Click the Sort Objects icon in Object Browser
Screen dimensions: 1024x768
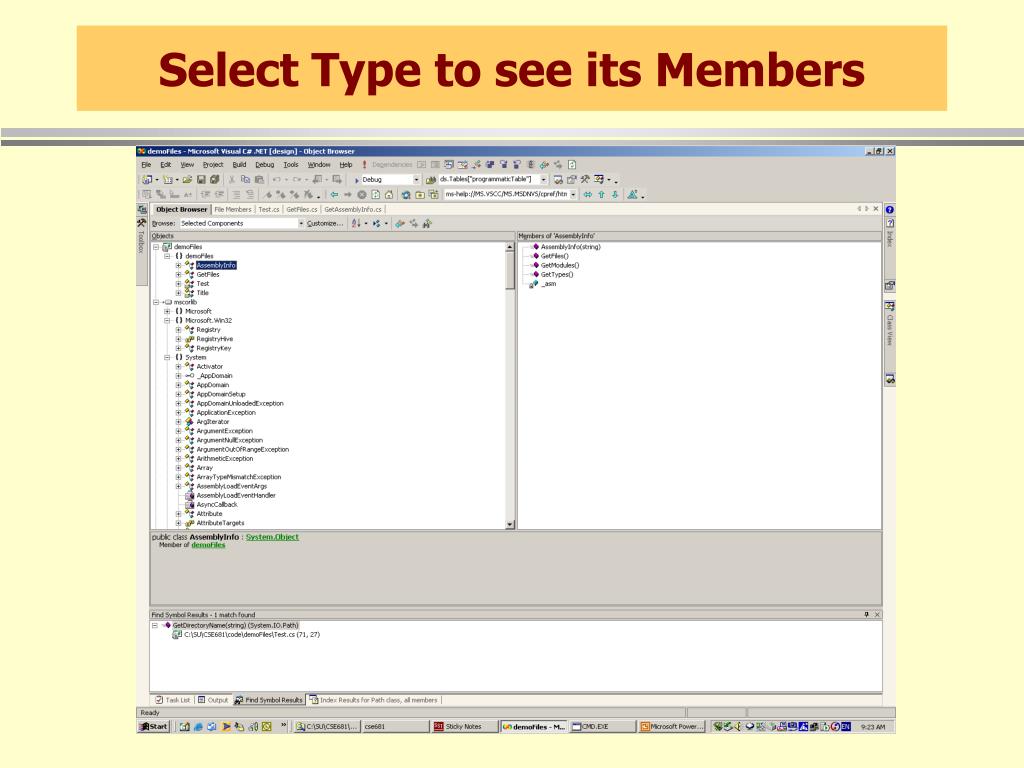click(x=356, y=223)
